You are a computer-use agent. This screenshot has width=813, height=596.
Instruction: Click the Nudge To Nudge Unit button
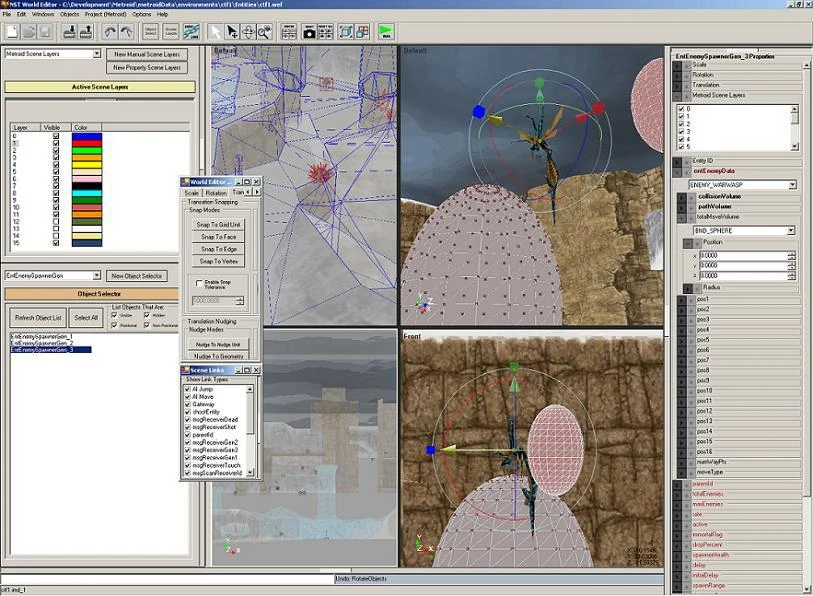click(x=218, y=344)
